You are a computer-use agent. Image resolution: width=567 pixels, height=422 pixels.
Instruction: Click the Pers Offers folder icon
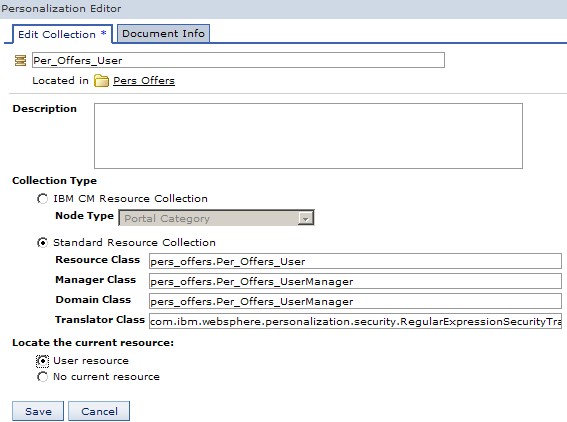(101, 81)
